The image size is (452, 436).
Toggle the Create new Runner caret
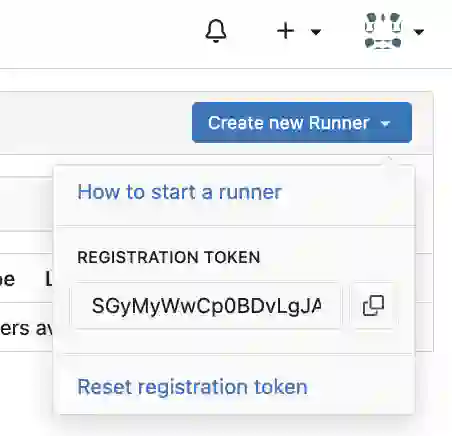coord(385,124)
